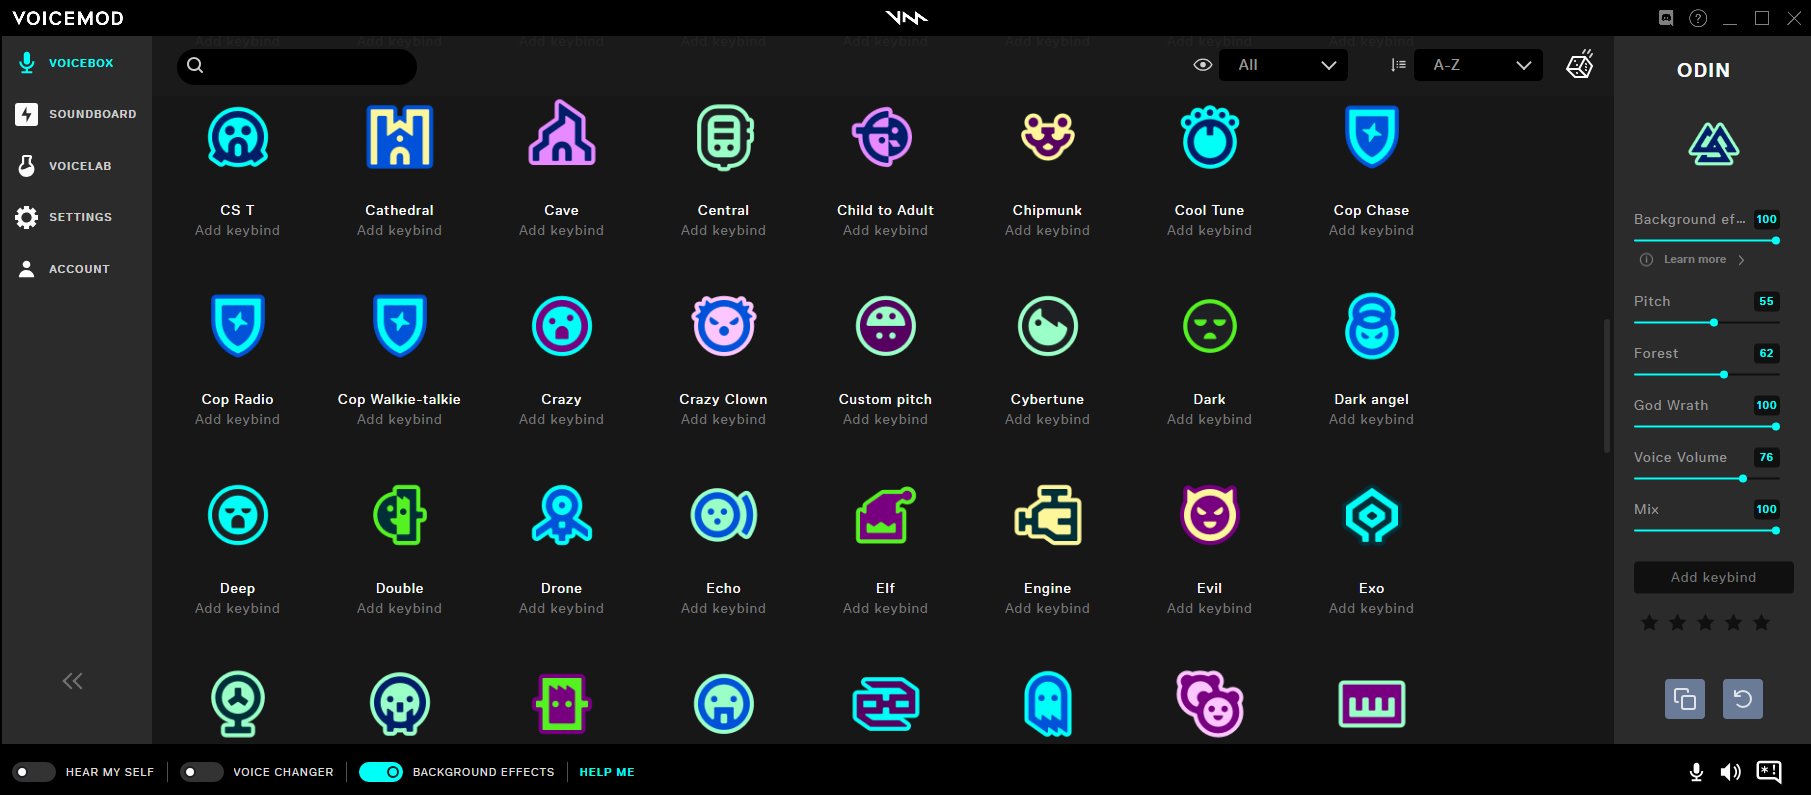Select the CS T voice icon

pyautogui.click(x=238, y=137)
